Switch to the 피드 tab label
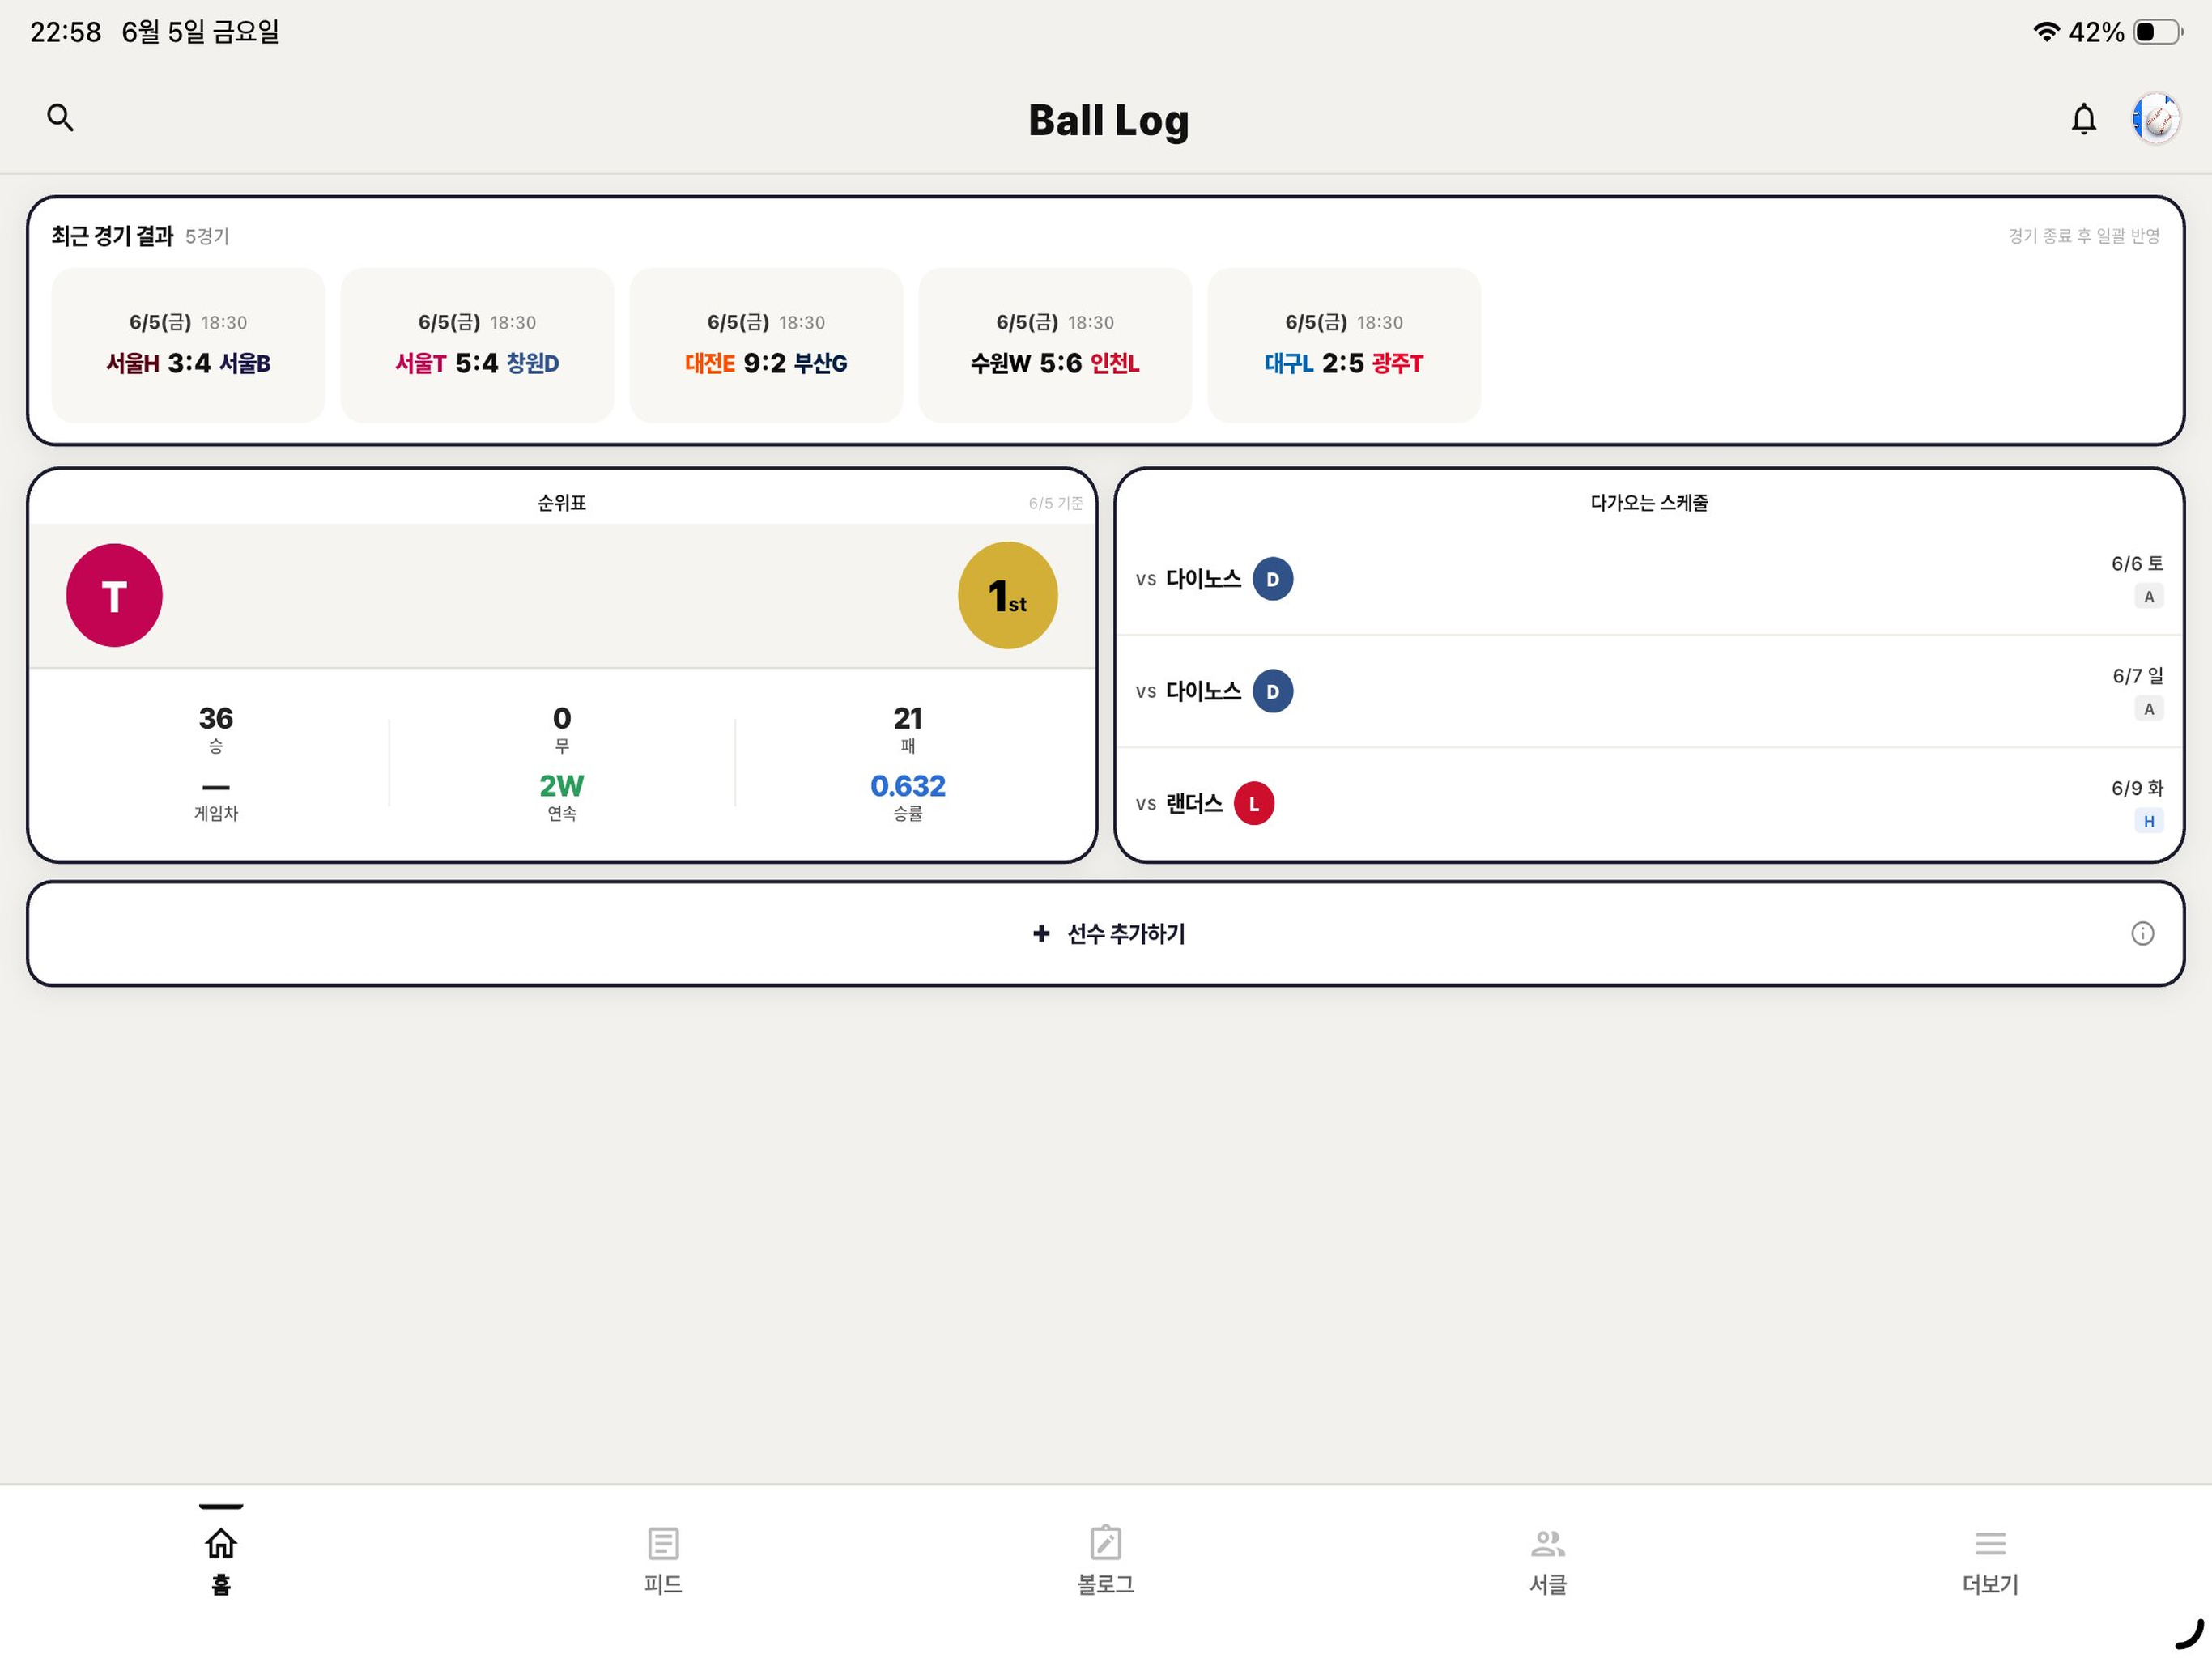The image size is (2212, 1658). tap(663, 1584)
